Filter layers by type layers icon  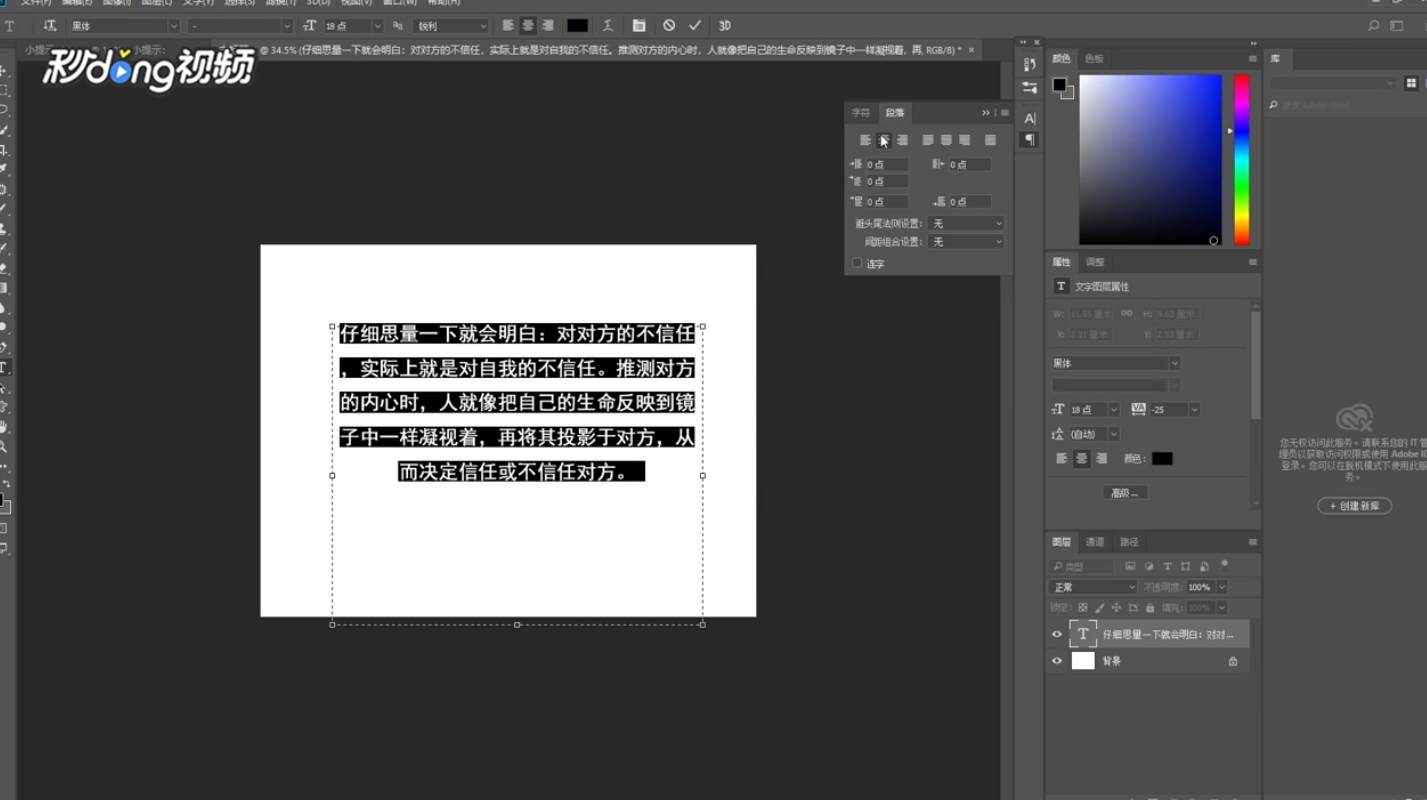1167,567
